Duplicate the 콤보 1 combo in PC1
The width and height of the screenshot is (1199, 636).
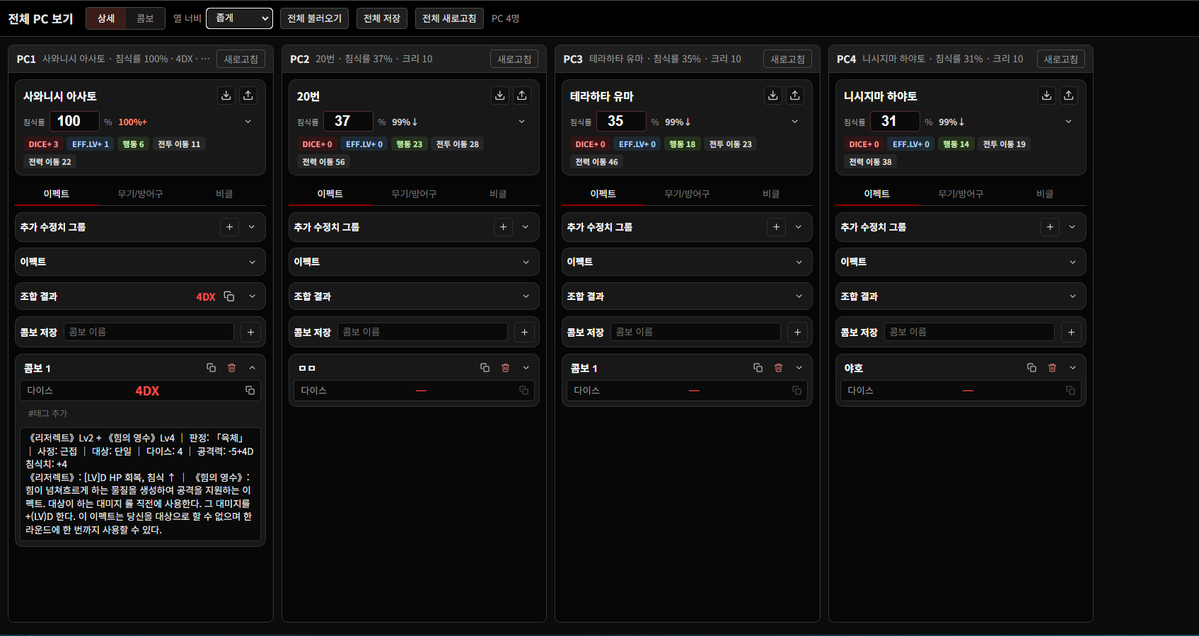(x=211, y=368)
